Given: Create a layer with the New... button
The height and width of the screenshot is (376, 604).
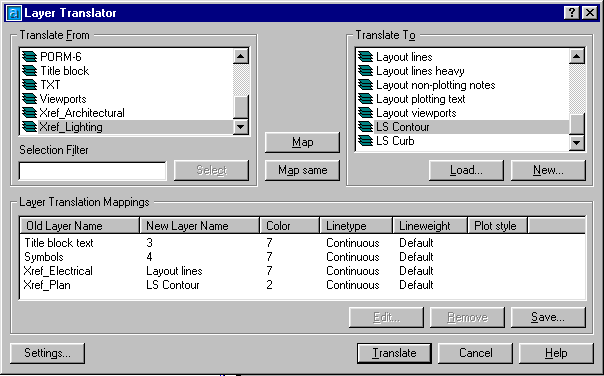Looking at the screenshot, I should click(x=548, y=170).
